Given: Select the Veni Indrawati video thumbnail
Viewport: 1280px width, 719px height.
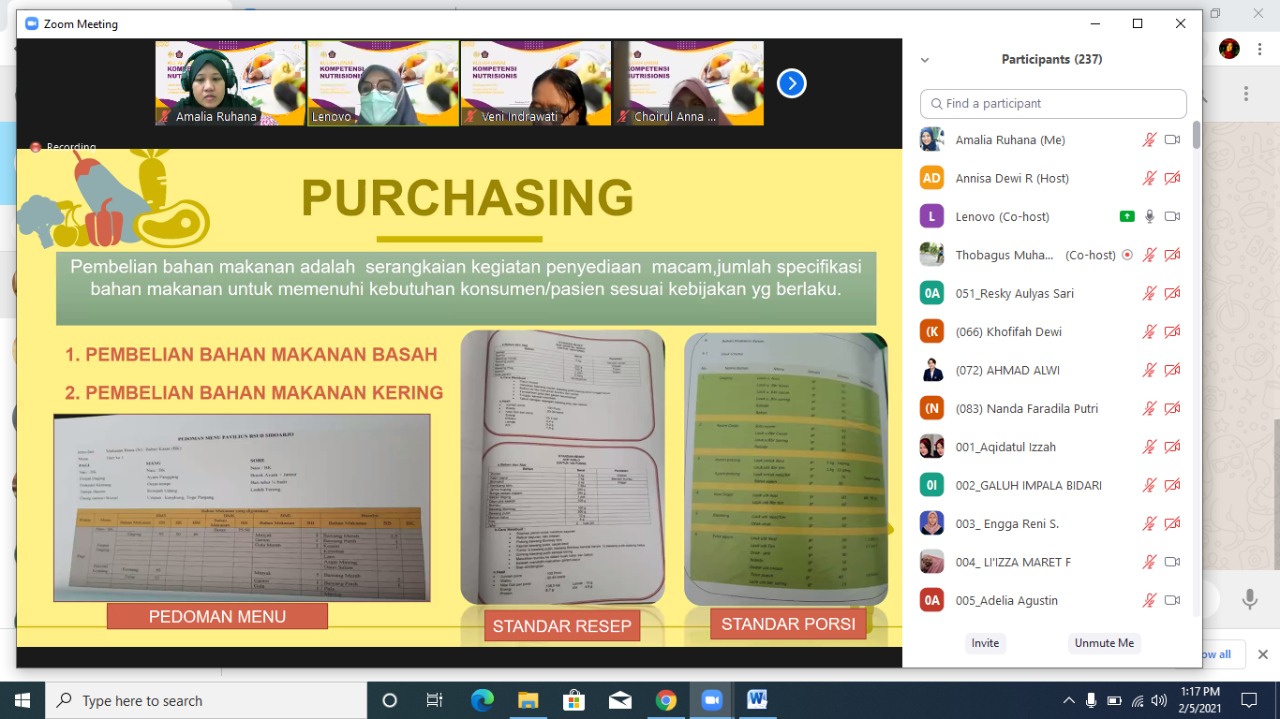Looking at the screenshot, I should point(536,83).
